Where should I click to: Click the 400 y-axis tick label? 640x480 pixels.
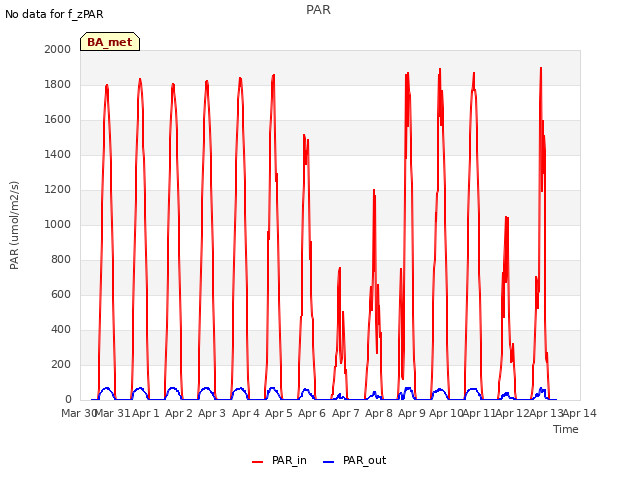coord(61,329)
